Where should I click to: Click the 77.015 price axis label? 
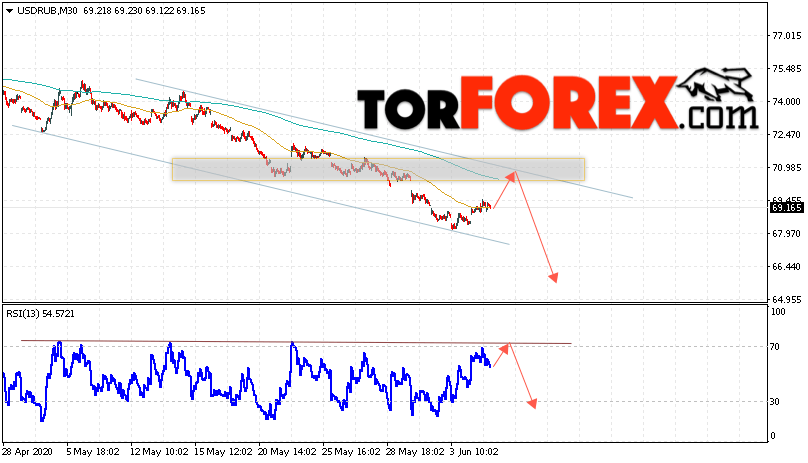pos(786,36)
